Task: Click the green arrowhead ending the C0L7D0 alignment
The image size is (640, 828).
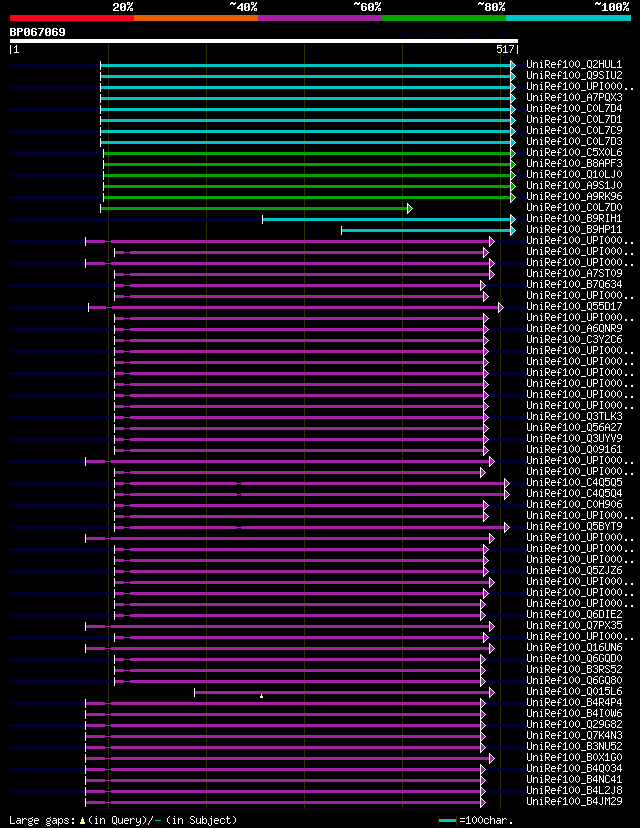Action: click(x=410, y=209)
